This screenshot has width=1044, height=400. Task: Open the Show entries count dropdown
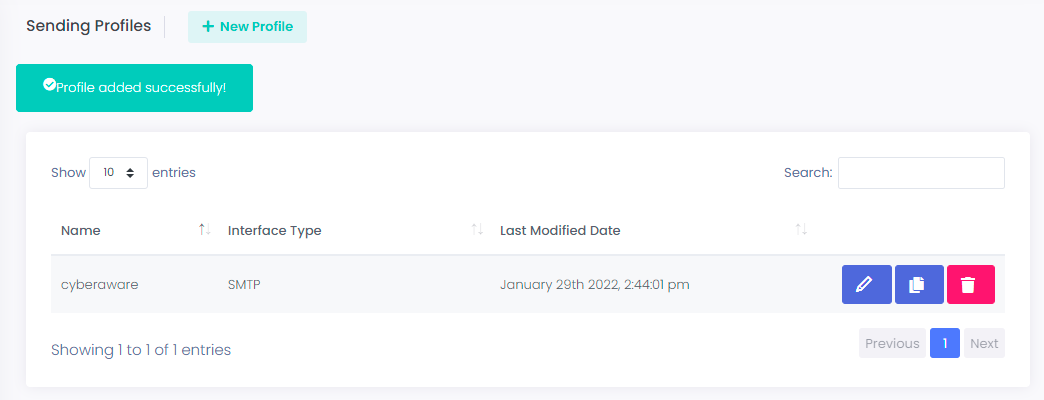point(119,172)
